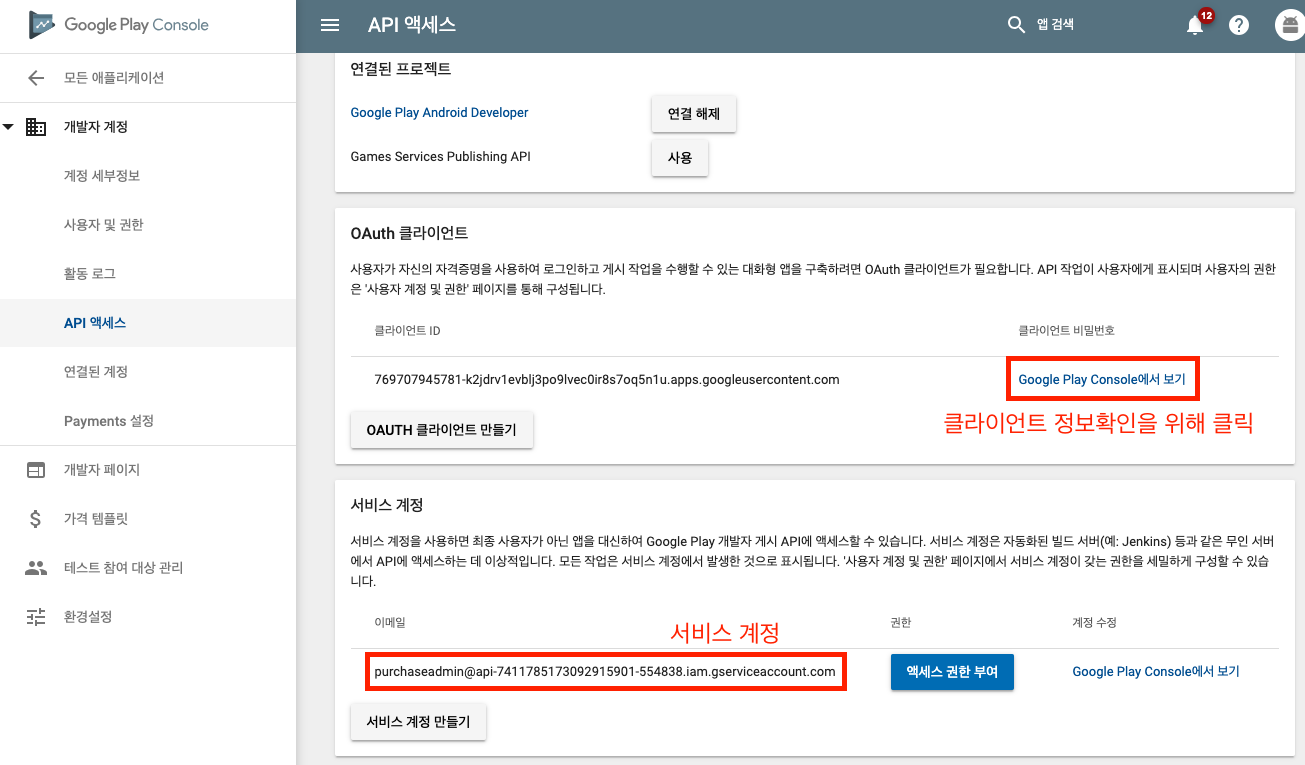1305x765 pixels.
Task: Click the 가격 템플릿 dollar icon
Action: pyautogui.click(x=36, y=519)
